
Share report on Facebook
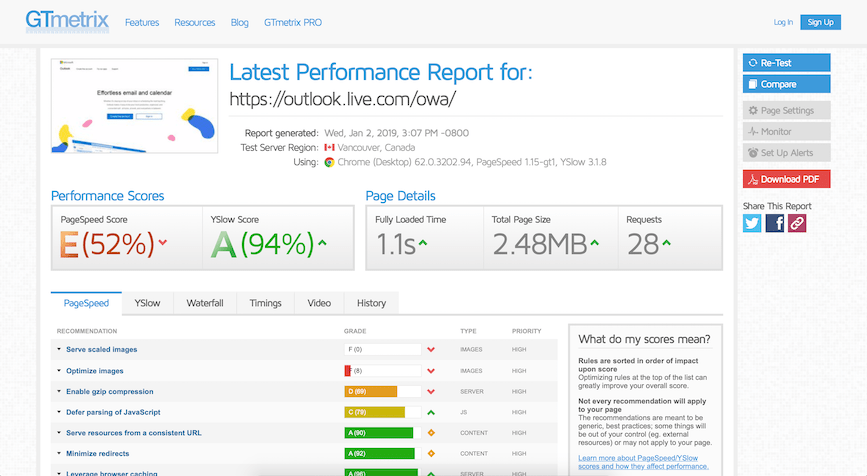click(775, 223)
